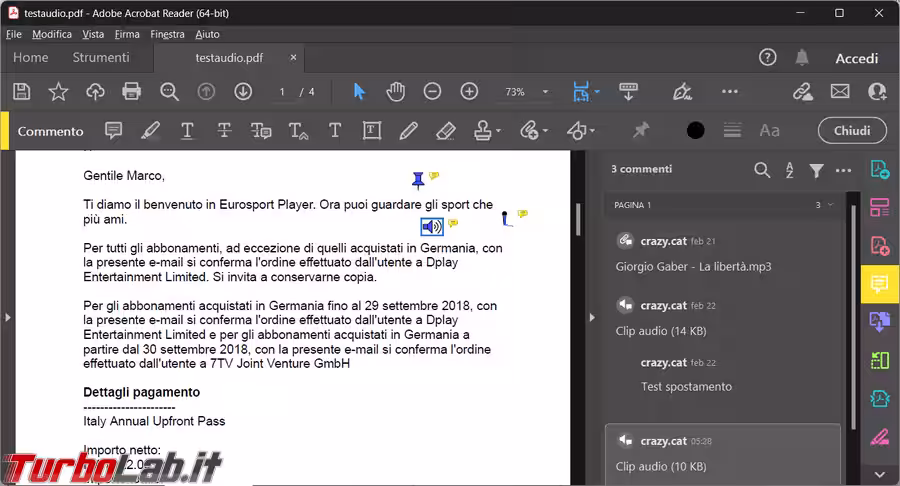Open the Modifica menu
The width and height of the screenshot is (900, 486).
[x=52, y=34]
